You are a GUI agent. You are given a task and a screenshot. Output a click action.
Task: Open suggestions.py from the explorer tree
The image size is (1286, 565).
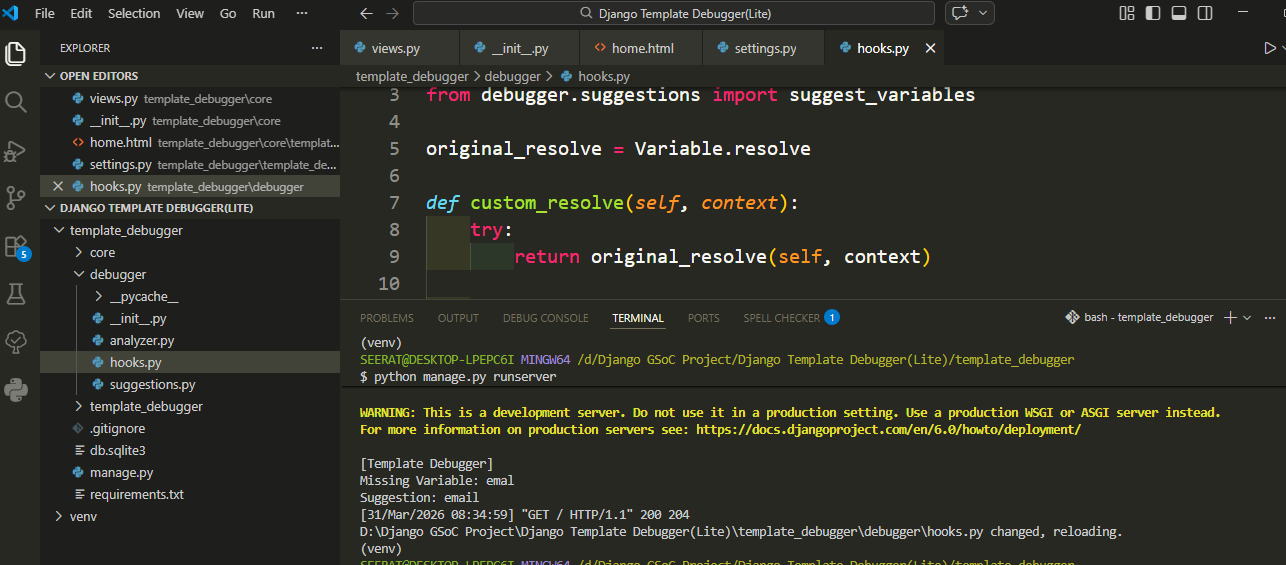tap(152, 385)
